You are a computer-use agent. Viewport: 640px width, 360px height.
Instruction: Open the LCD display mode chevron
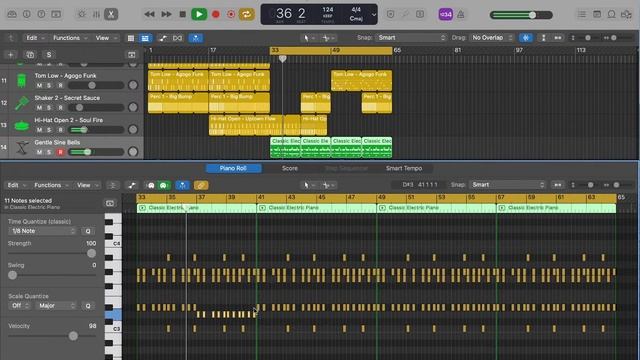pyautogui.click(x=373, y=15)
